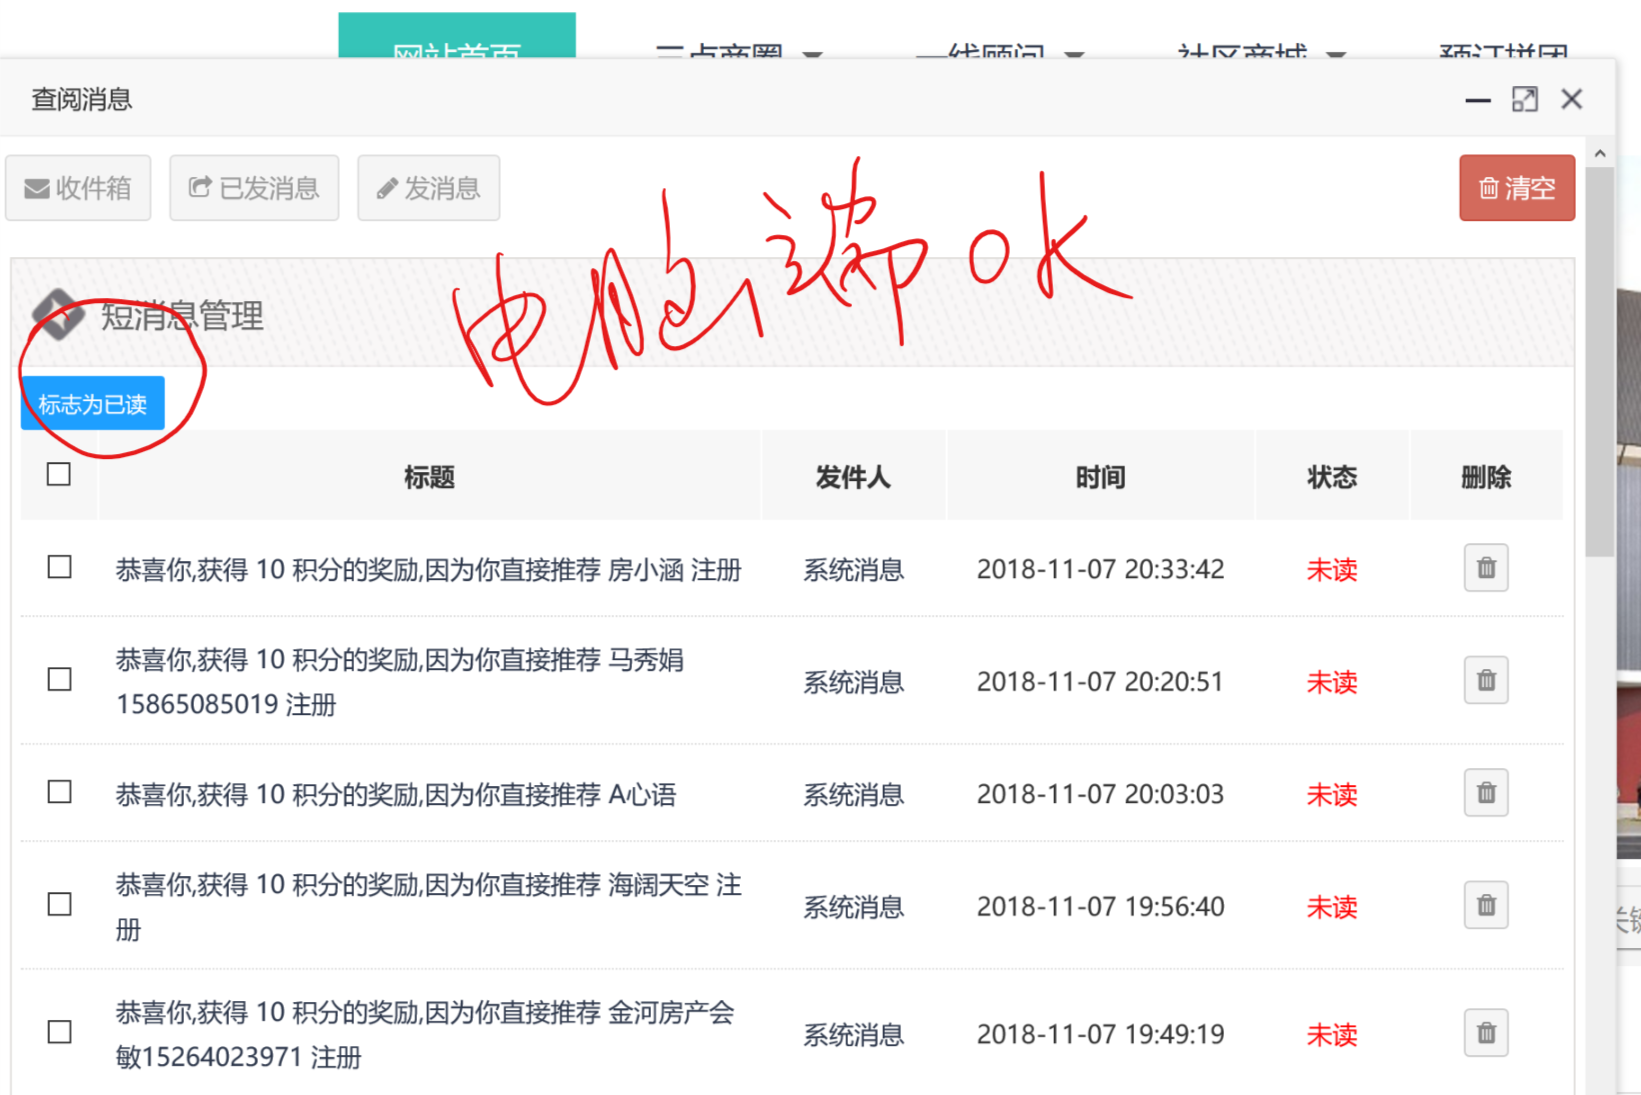This screenshot has height=1095, width=1641.
Task: Click 发消息 to compose a message
Action: point(428,188)
